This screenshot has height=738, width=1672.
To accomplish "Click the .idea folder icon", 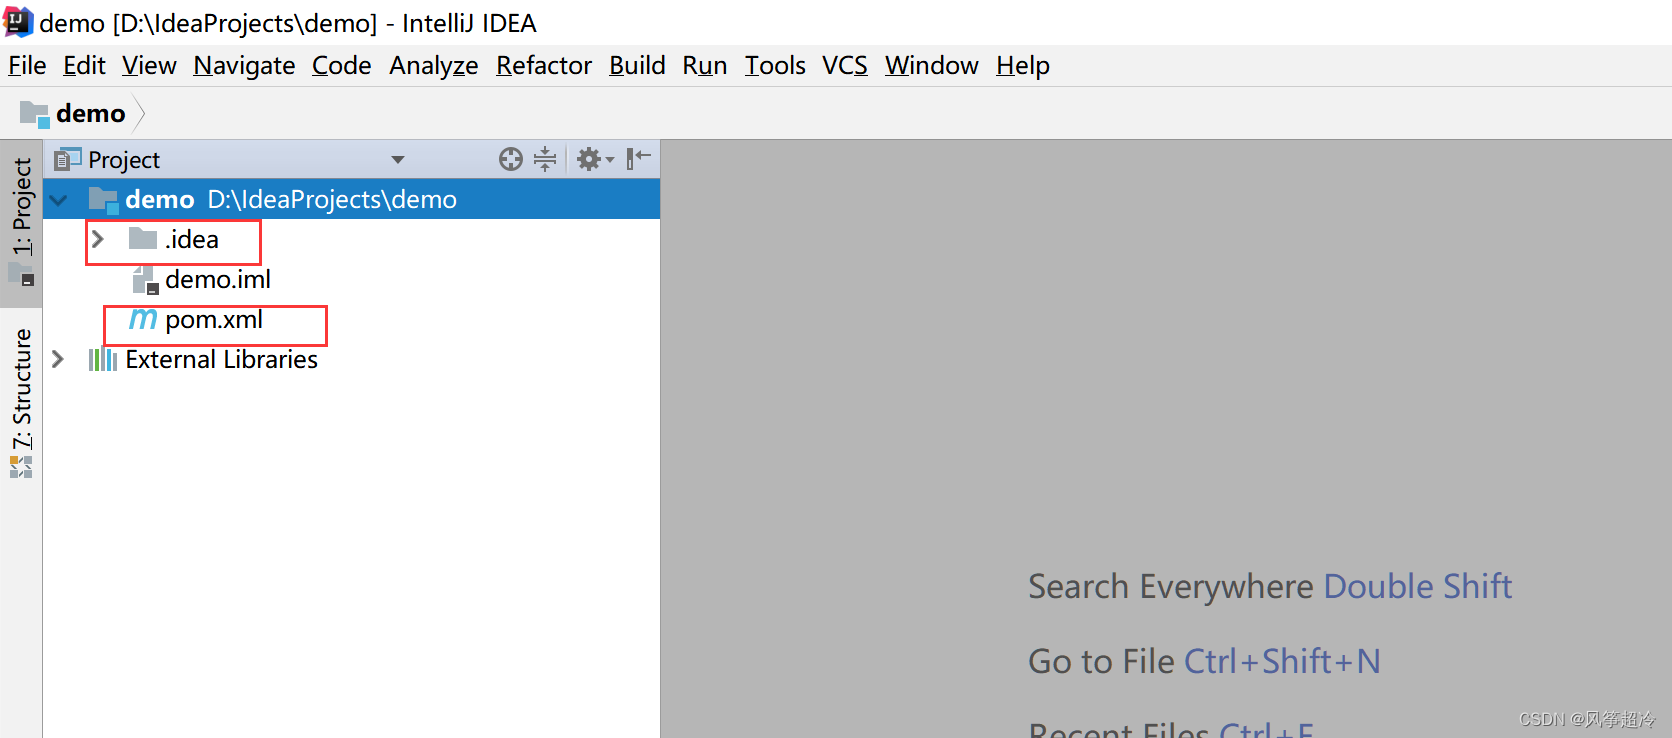I will (143, 239).
